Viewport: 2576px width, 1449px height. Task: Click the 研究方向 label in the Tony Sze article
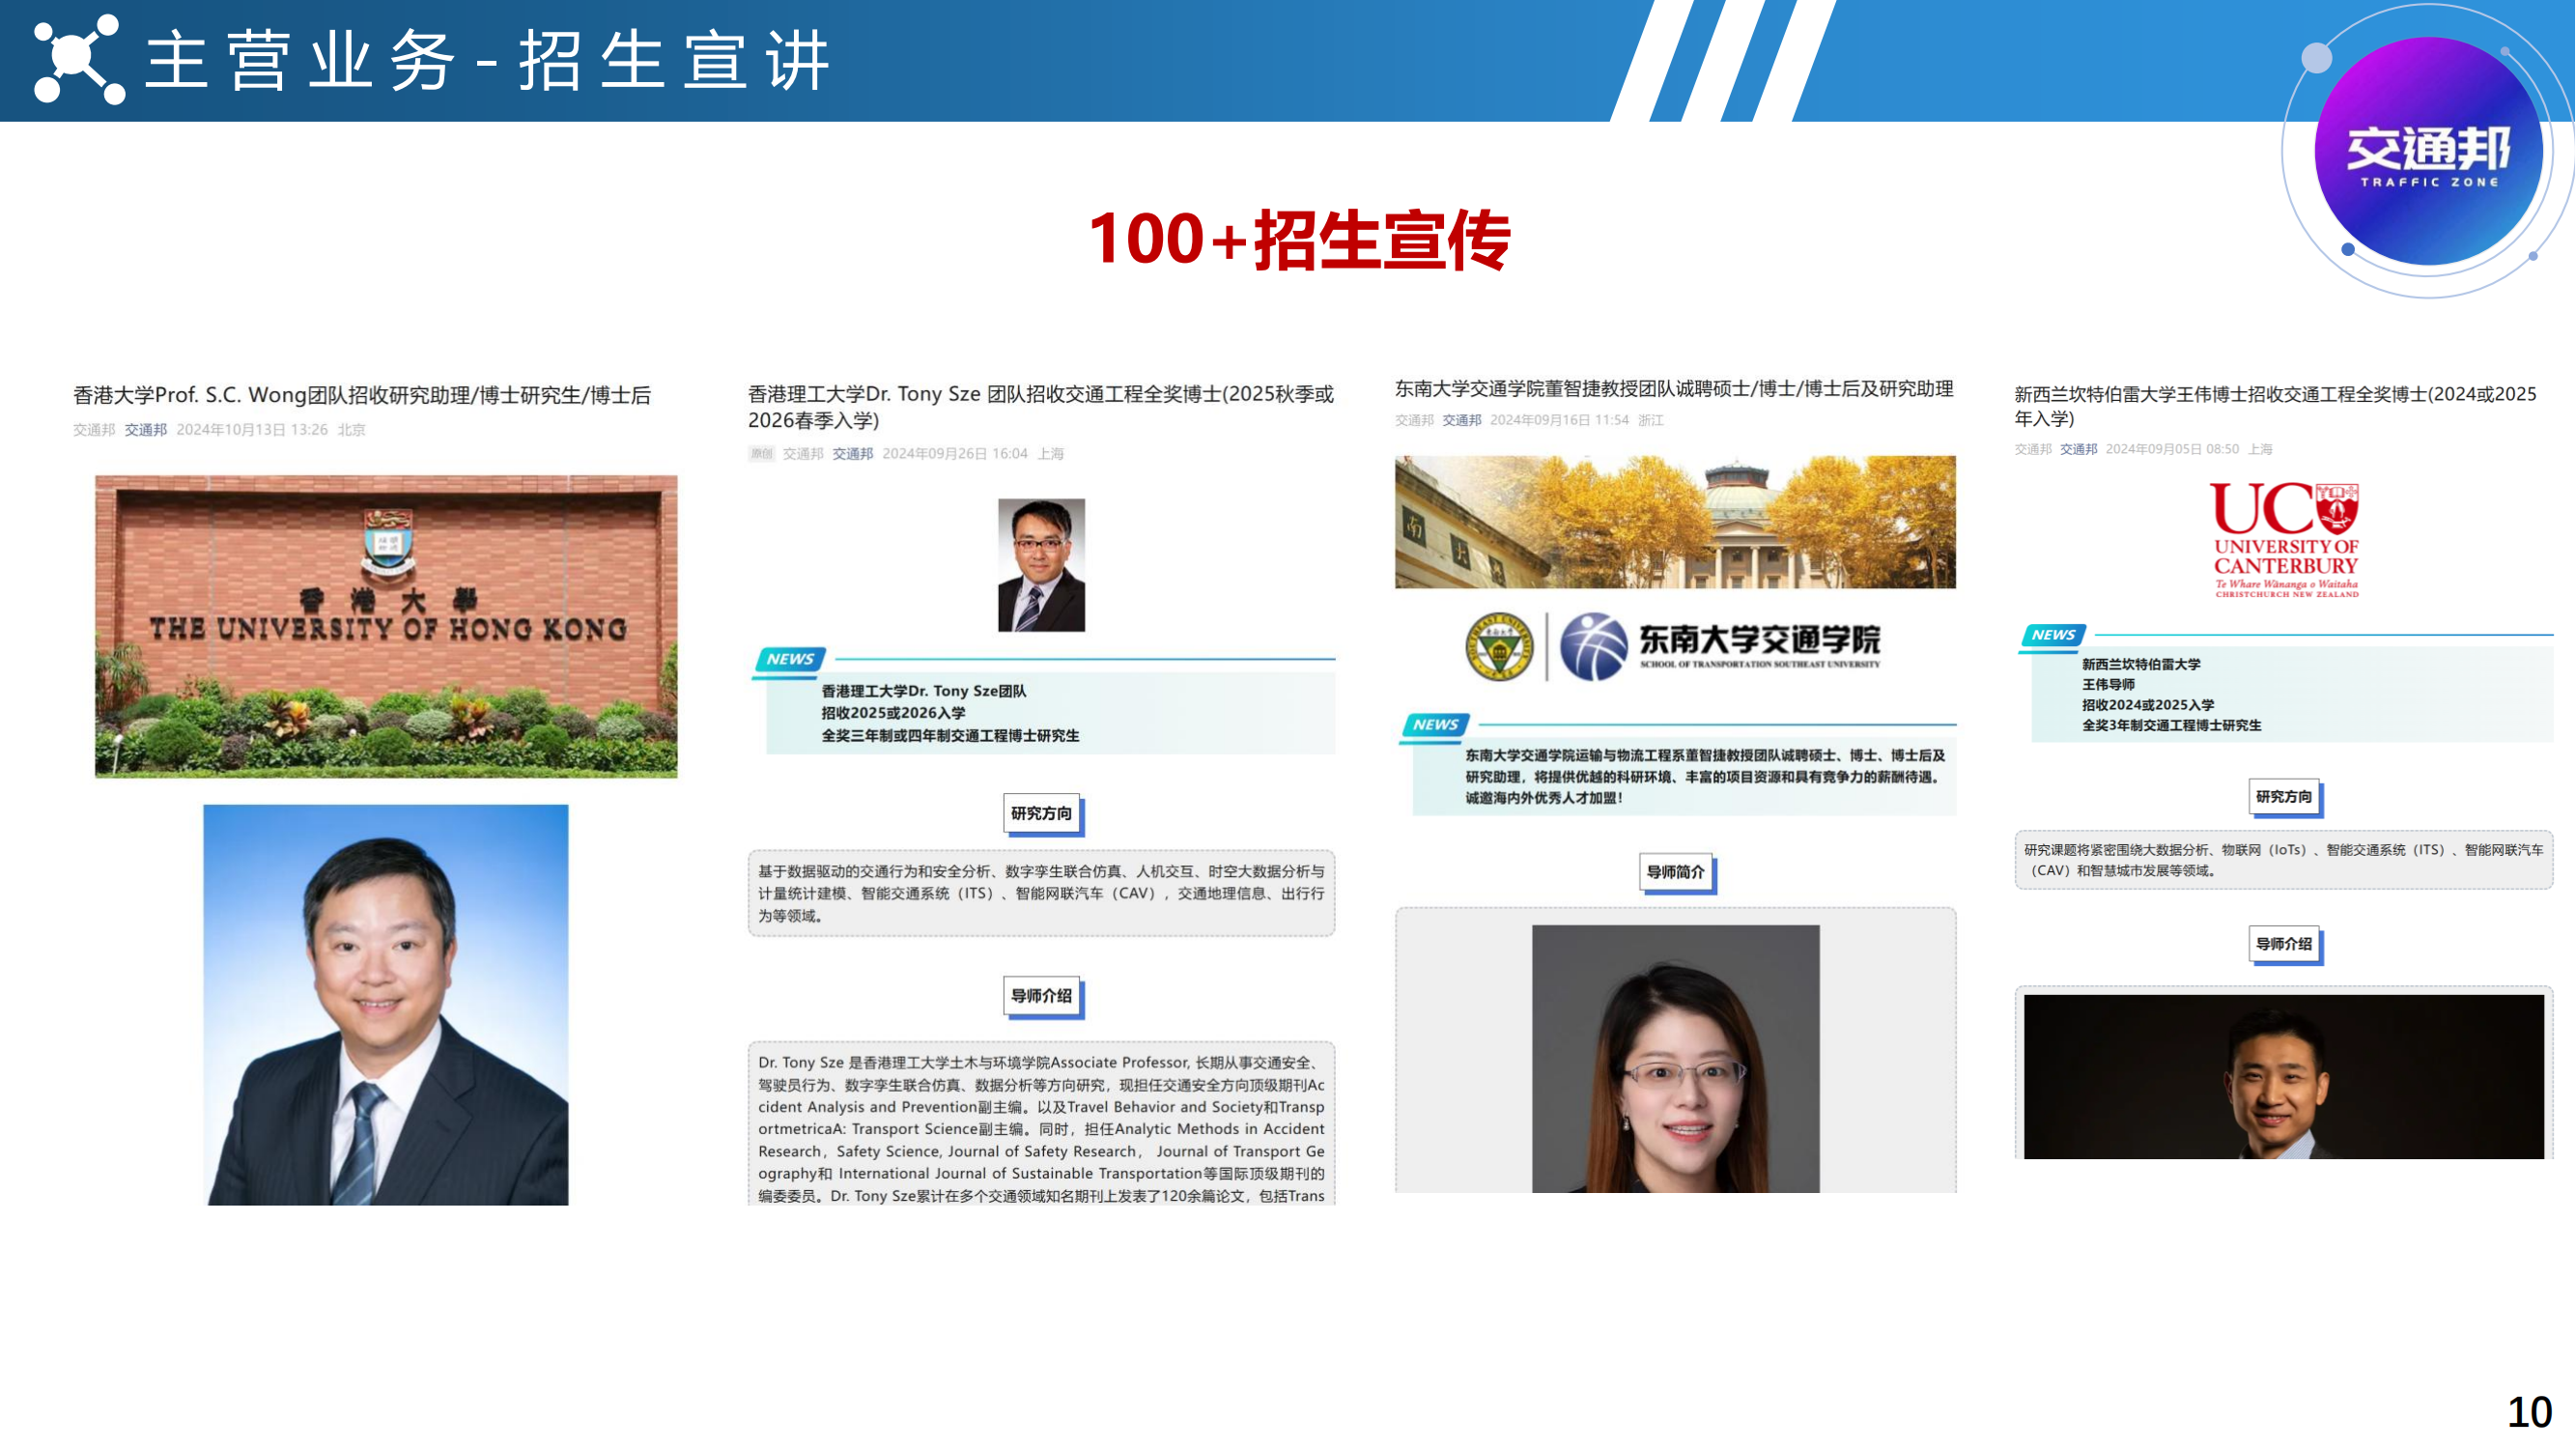click(1042, 814)
